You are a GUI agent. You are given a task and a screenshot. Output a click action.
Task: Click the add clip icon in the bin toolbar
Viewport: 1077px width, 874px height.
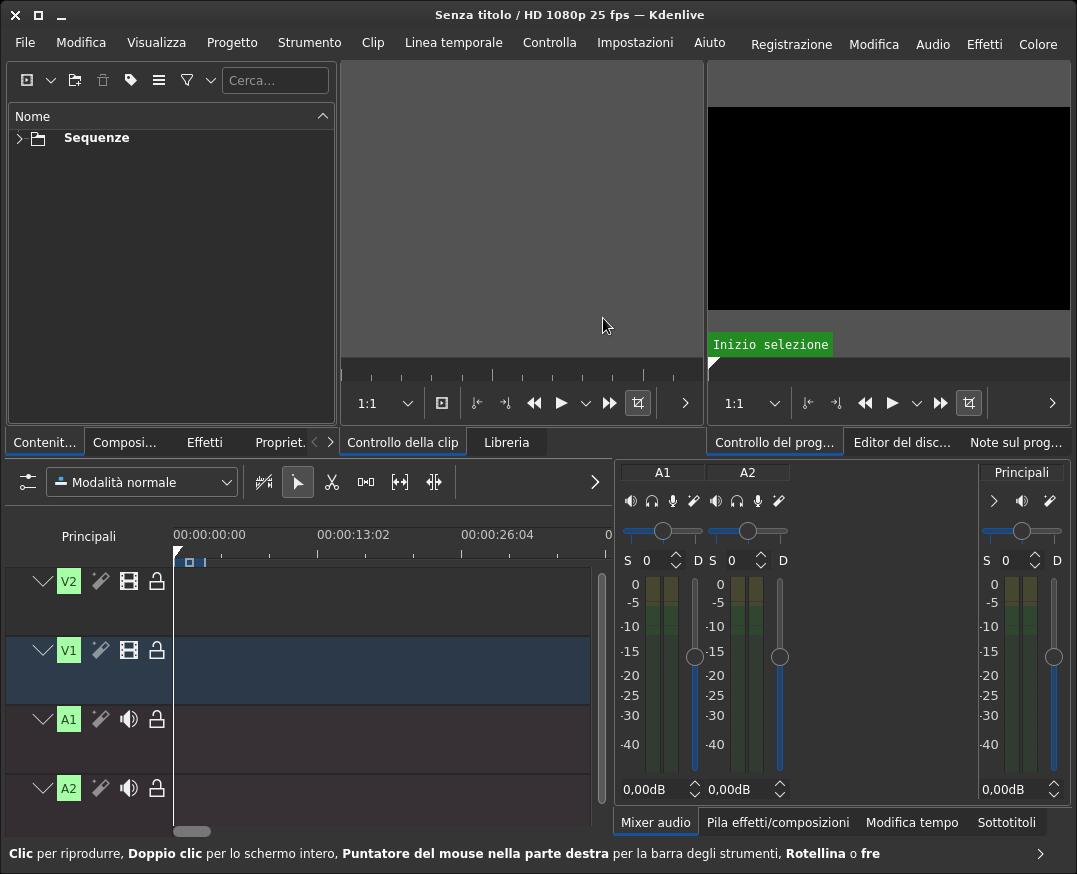pyautogui.click(x=27, y=80)
